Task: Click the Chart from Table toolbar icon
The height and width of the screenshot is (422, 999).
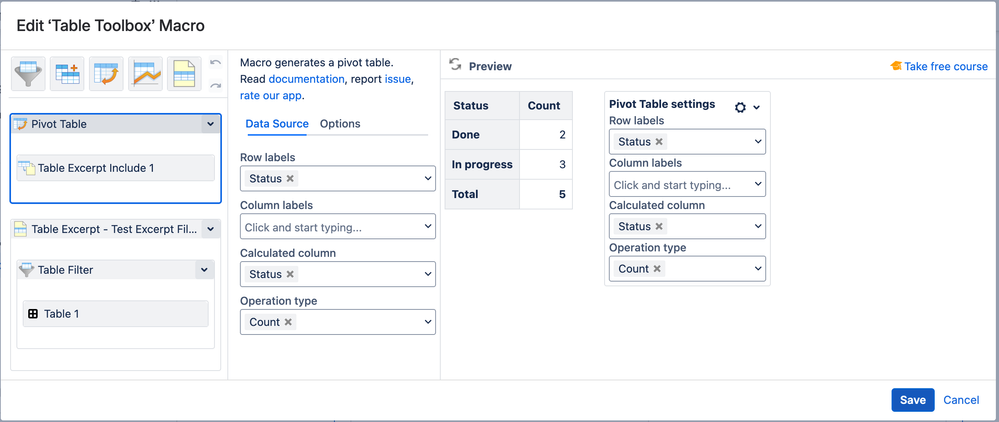Action: 146,75
